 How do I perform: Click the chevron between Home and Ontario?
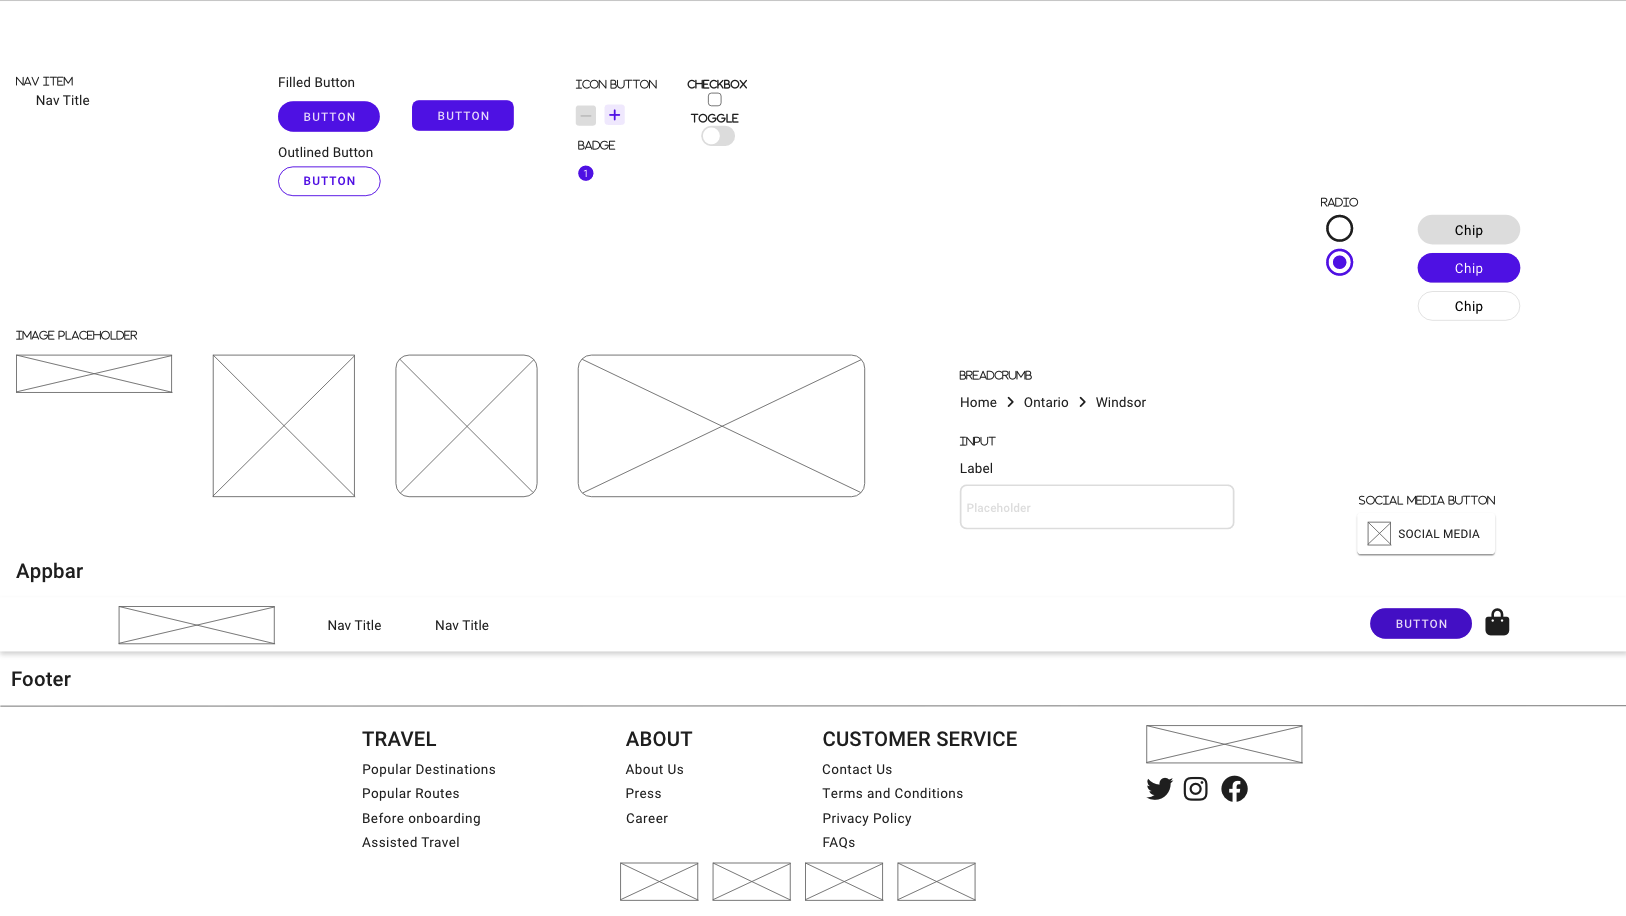pyautogui.click(x=1011, y=402)
